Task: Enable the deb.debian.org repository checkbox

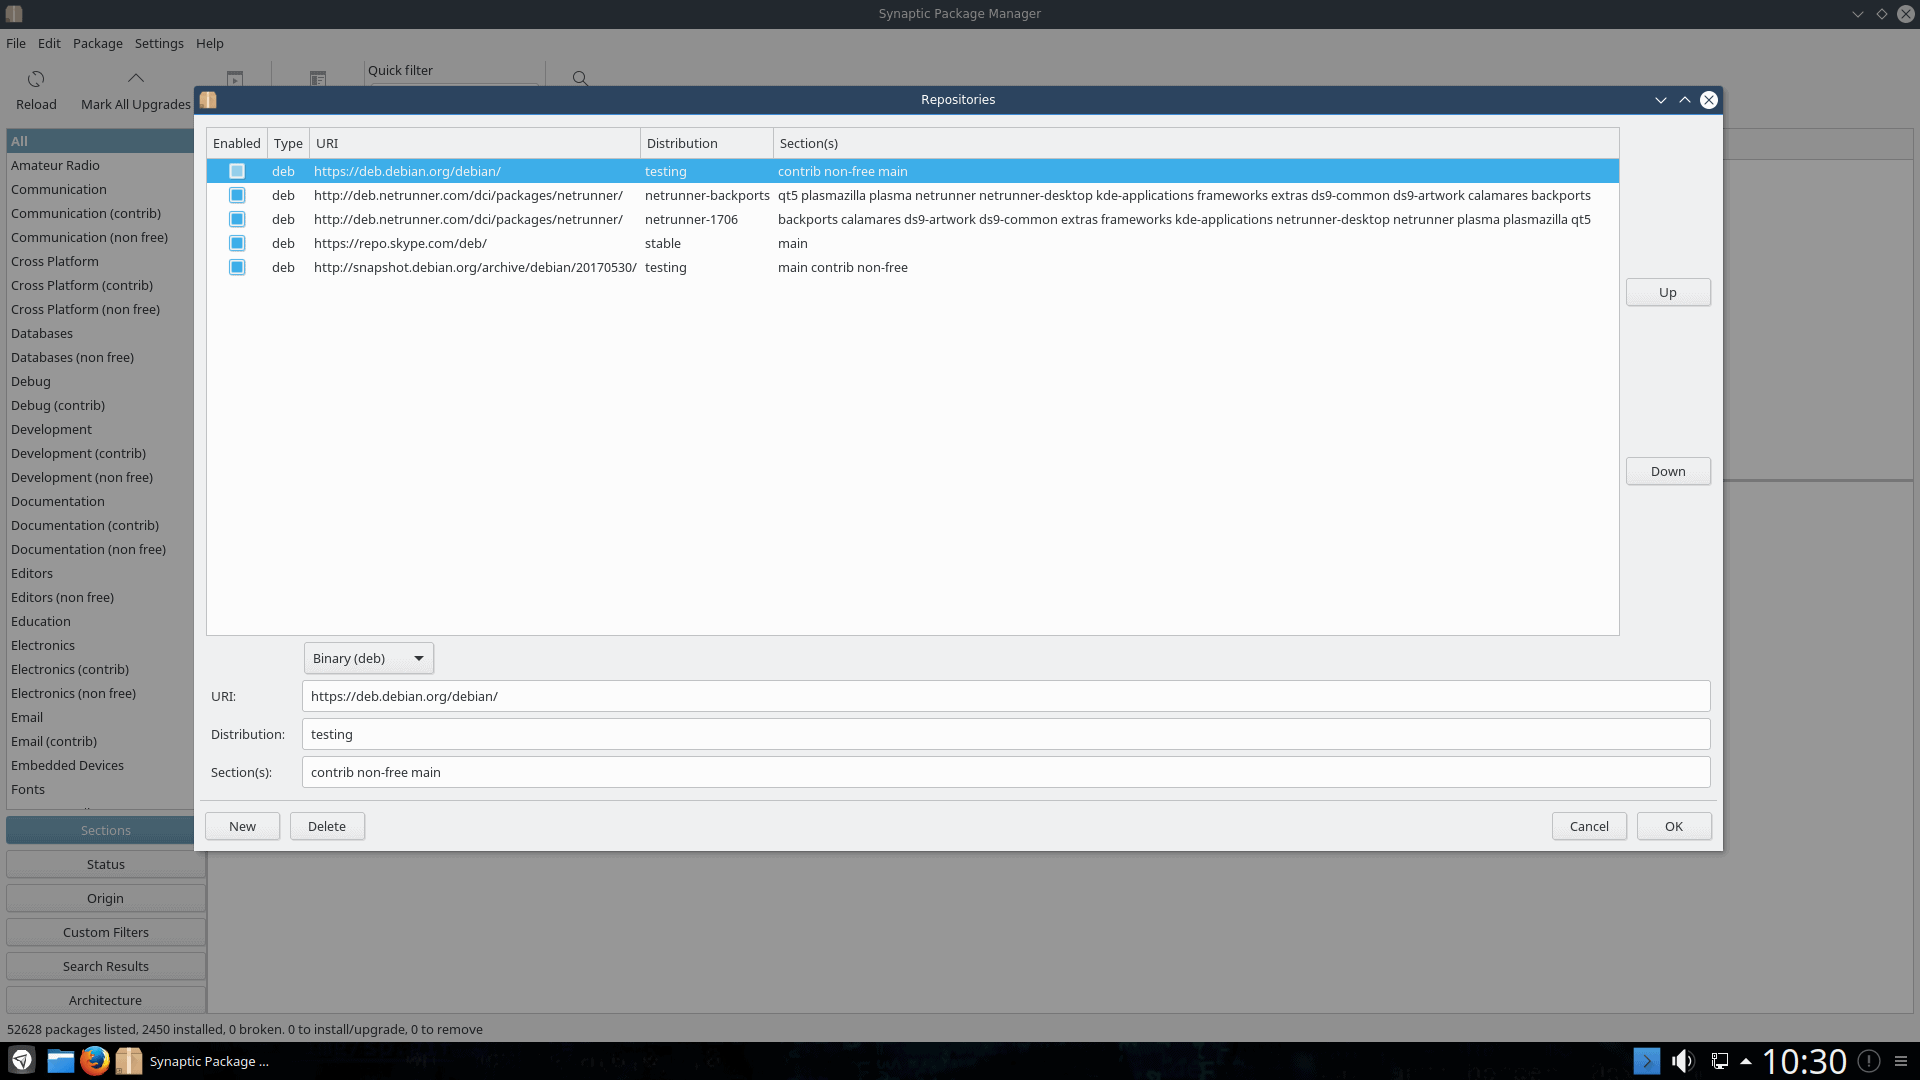Action: (237, 171)
